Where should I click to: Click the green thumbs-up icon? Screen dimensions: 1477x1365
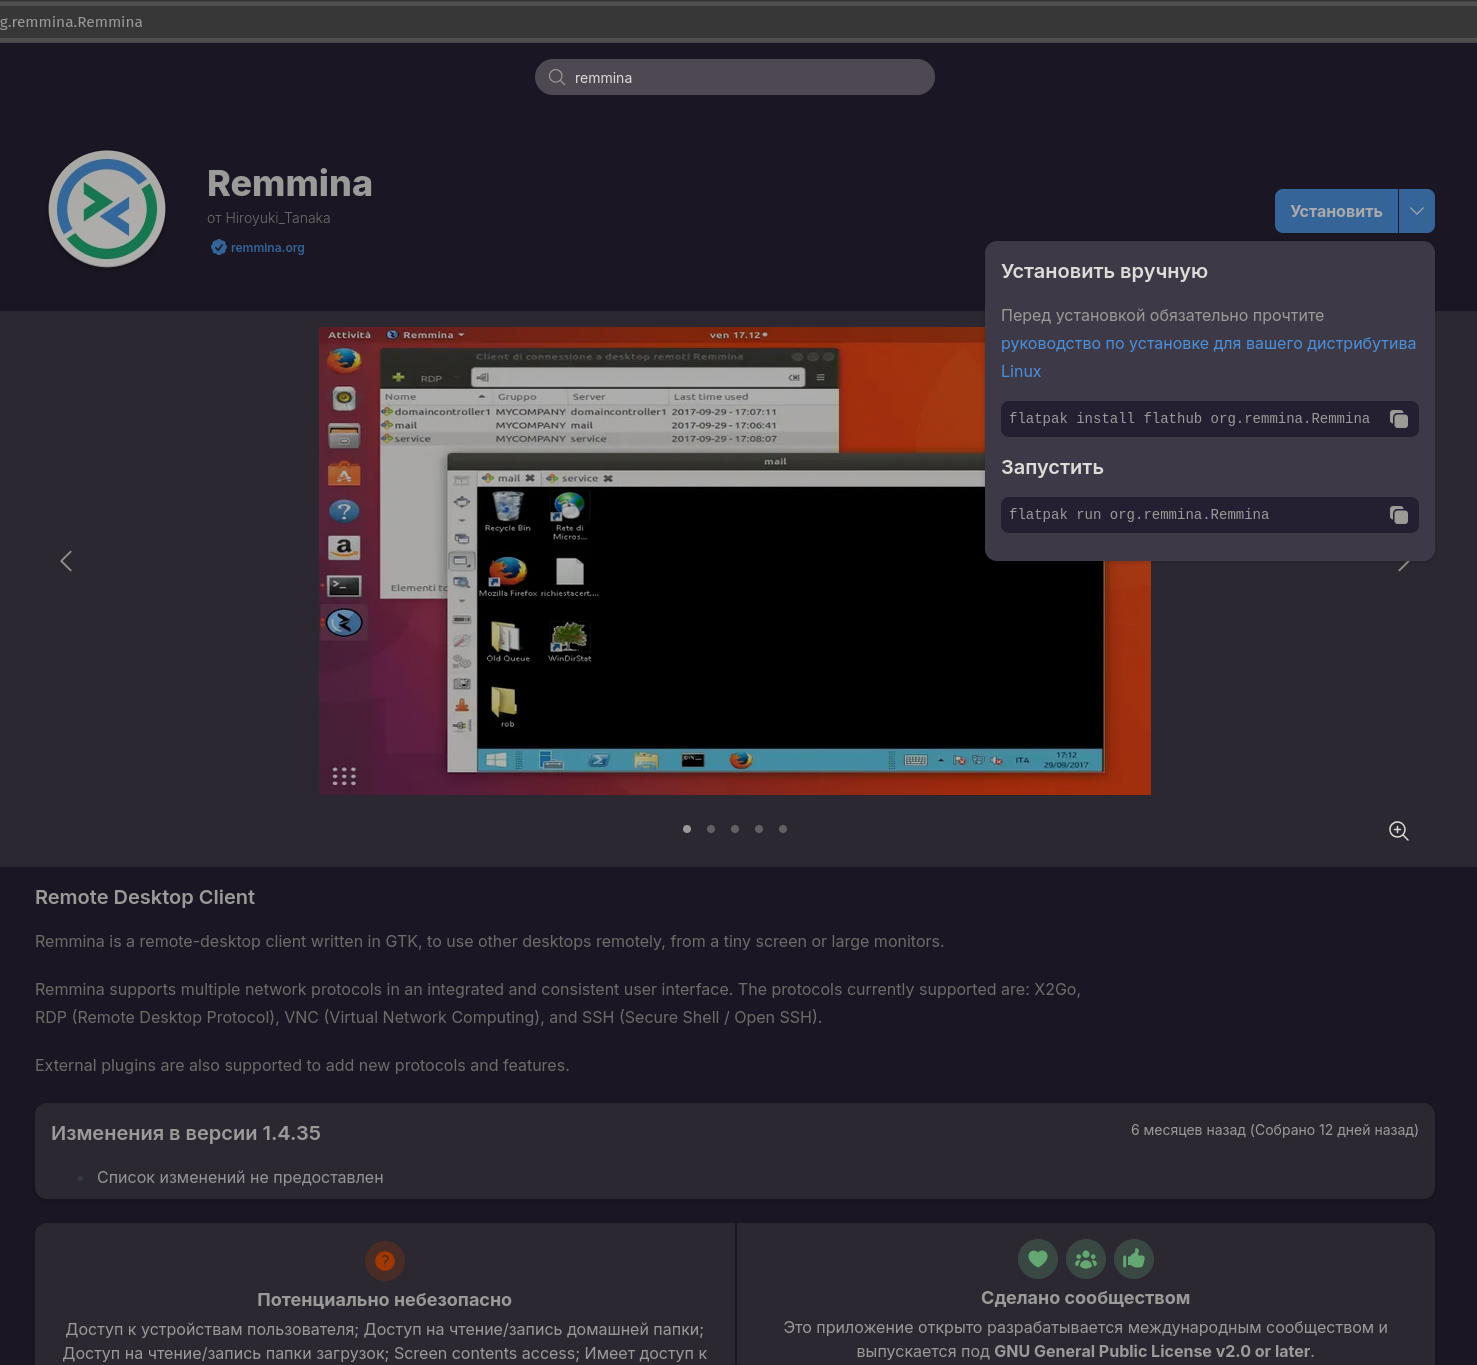(x=1134, y=1259)
